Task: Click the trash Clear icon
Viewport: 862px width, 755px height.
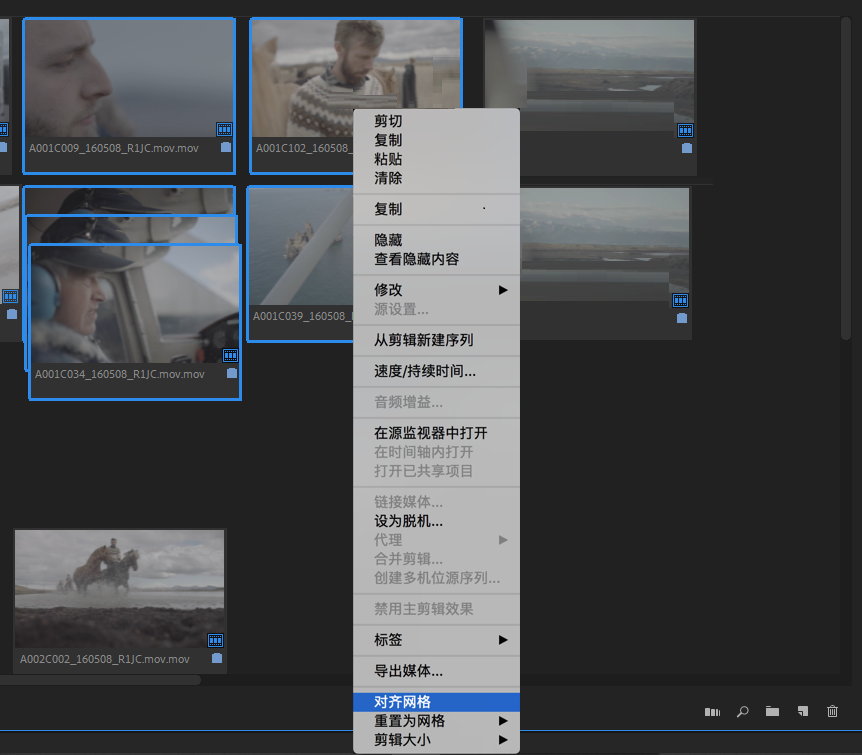Action: click(832, 712)
